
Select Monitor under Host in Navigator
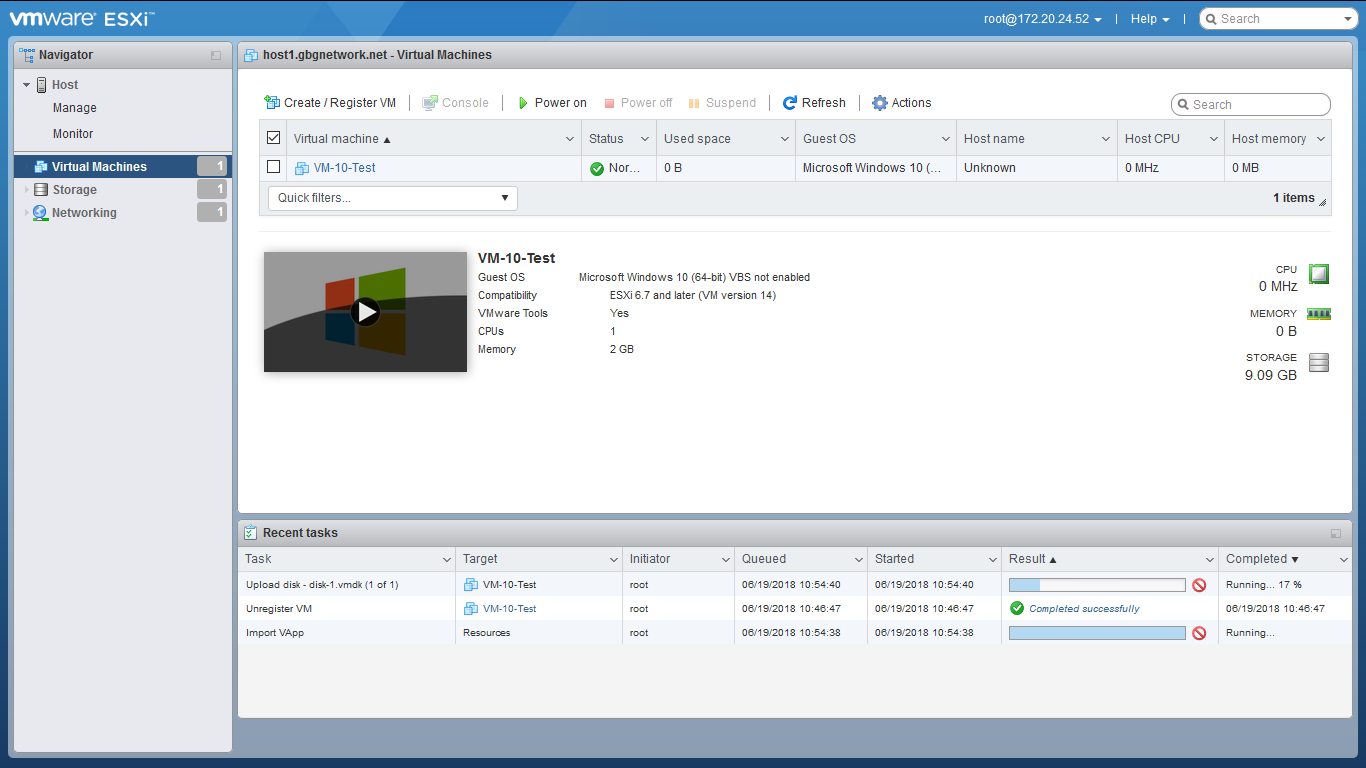[73, 134]
